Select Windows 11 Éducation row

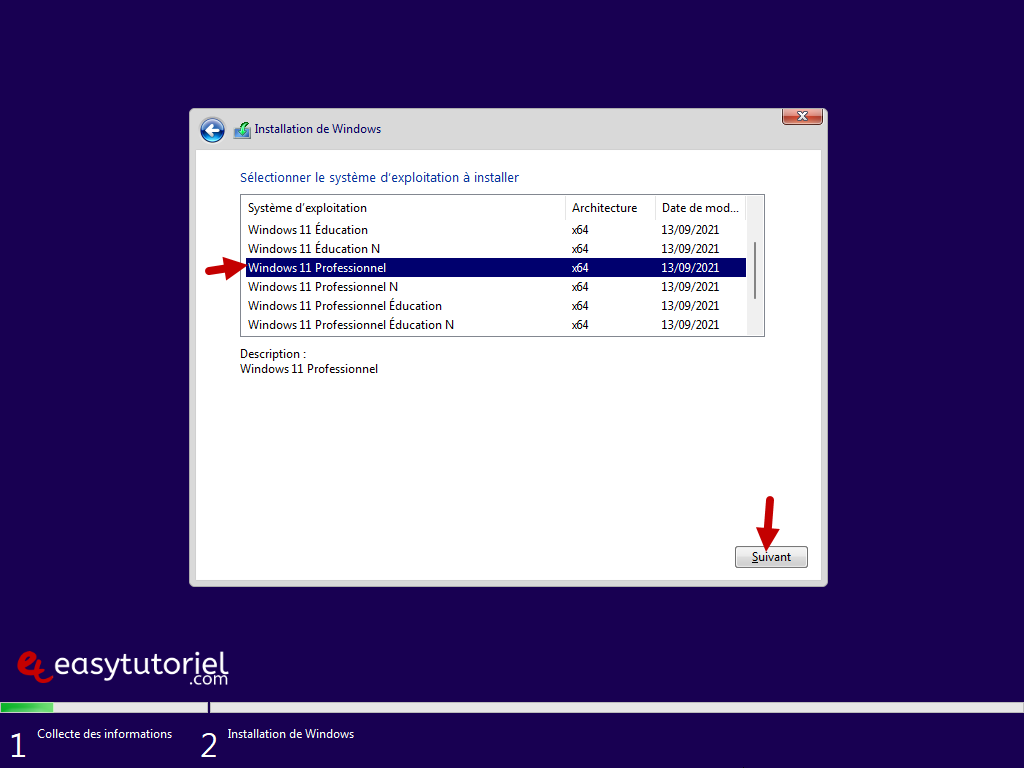(308, 230)
